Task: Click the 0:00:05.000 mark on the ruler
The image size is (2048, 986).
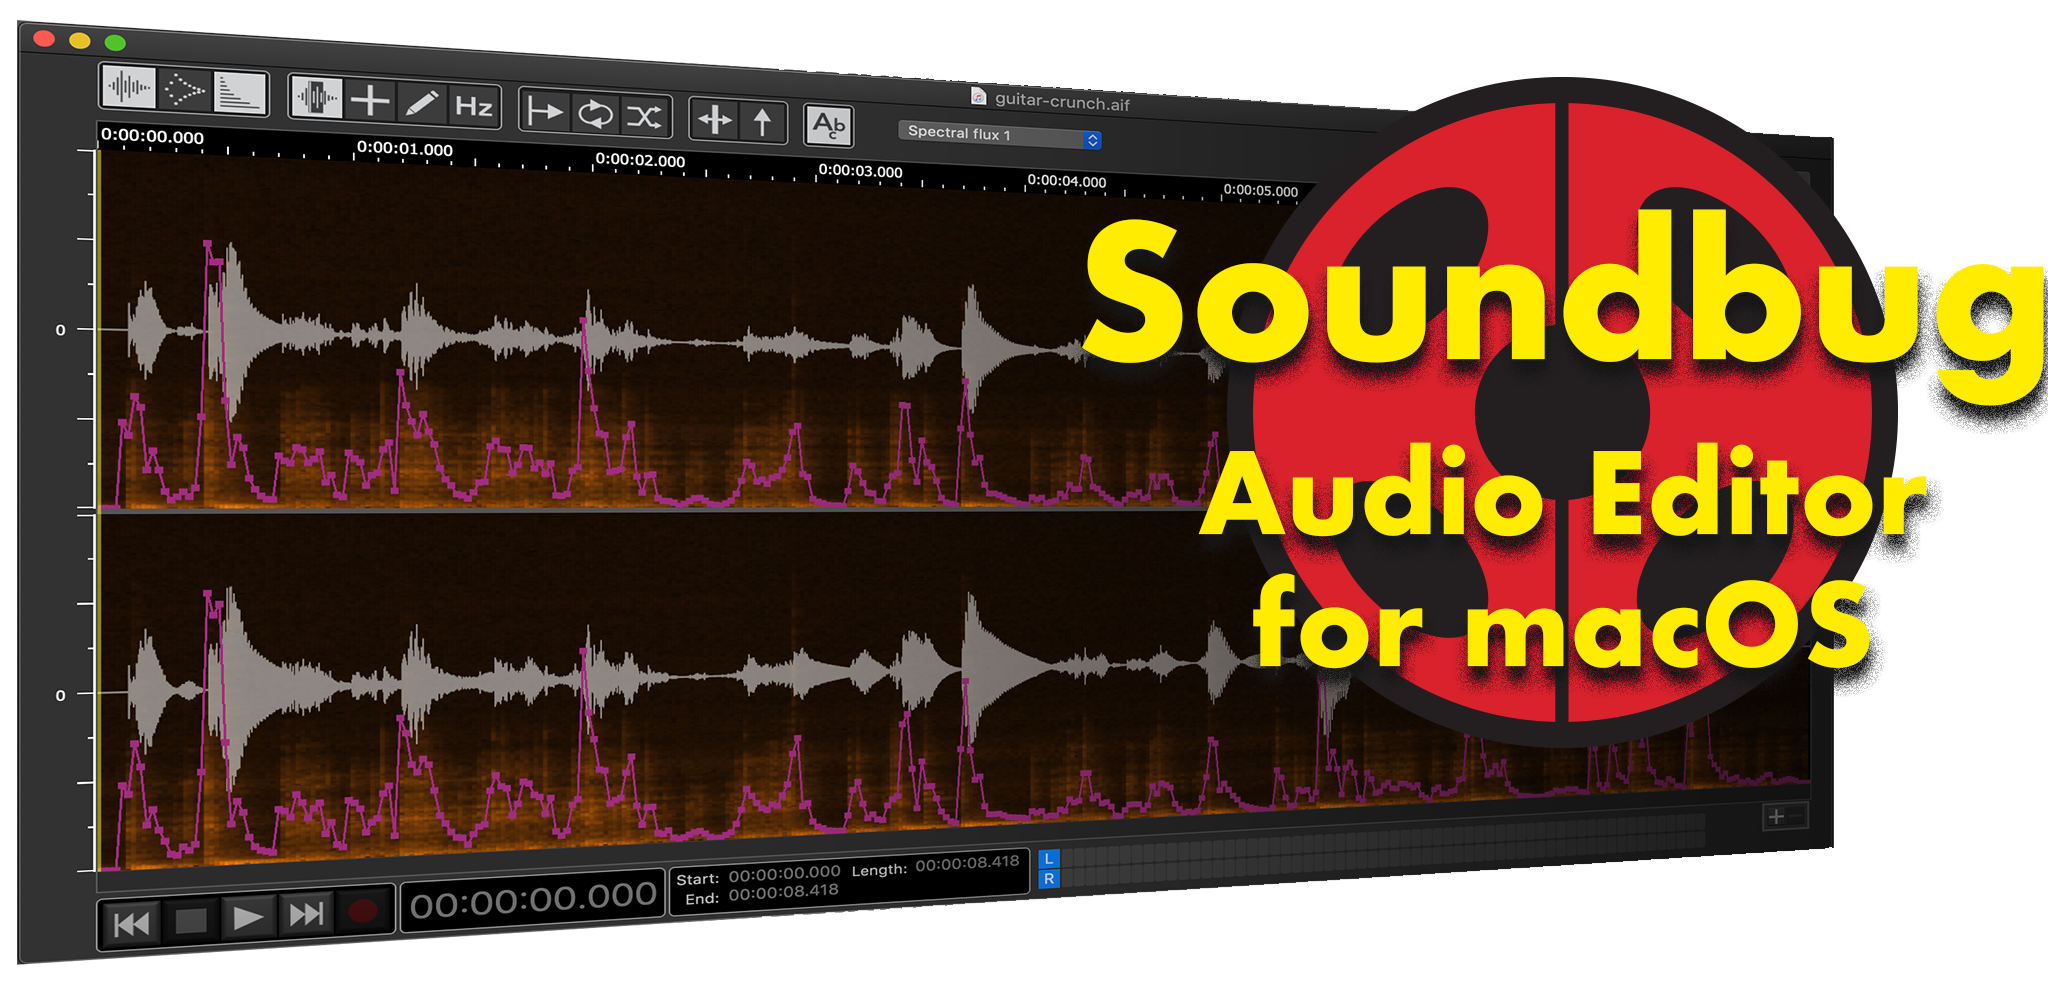Action: click(x=1260, y=190)
